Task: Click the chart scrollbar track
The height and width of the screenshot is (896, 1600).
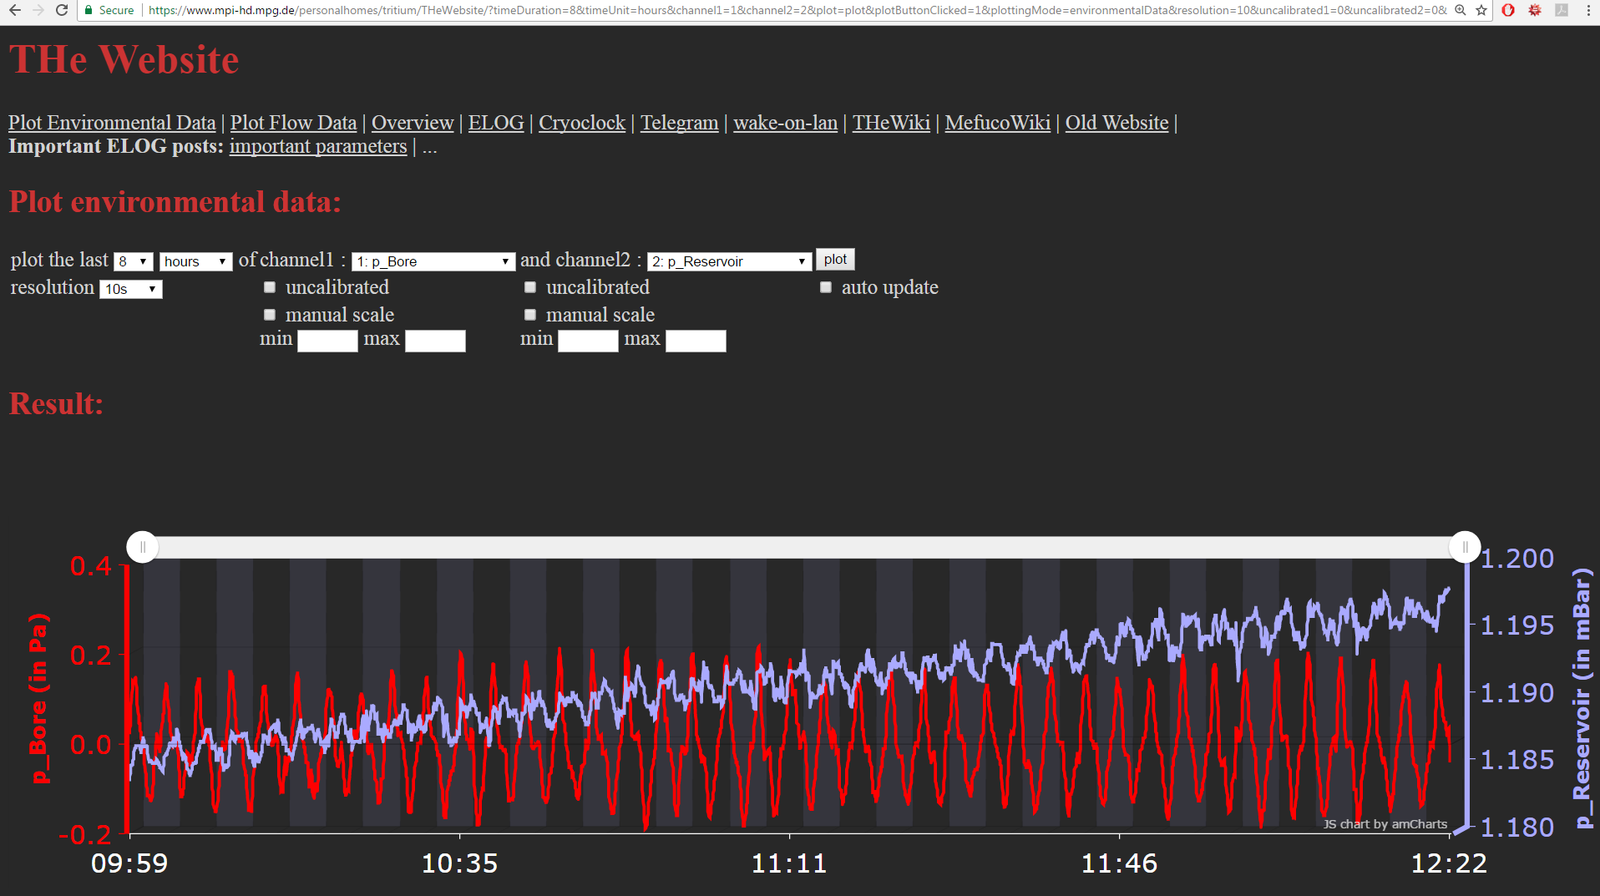Action: coord(804,547)
